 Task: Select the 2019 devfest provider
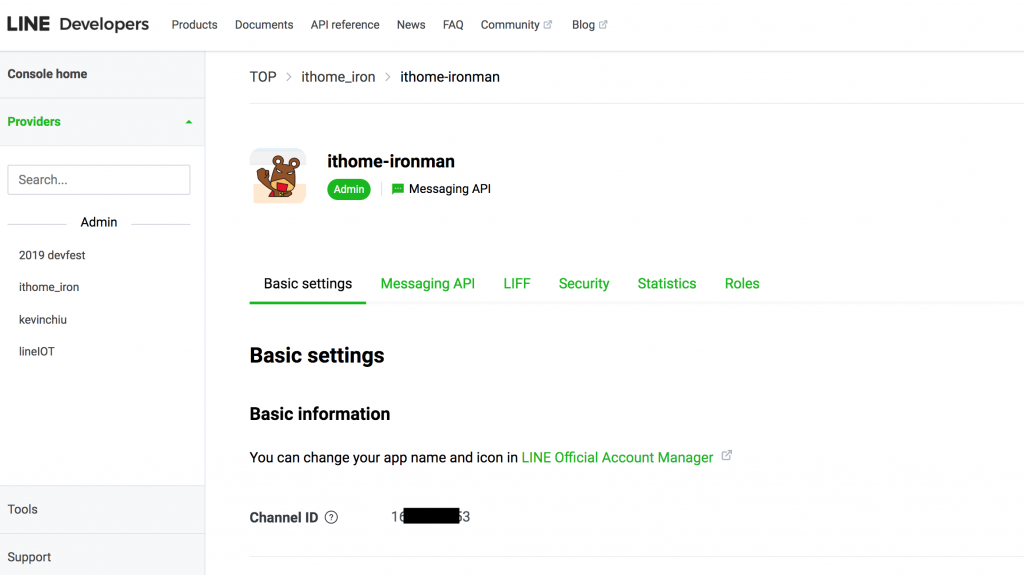point(52,255)
